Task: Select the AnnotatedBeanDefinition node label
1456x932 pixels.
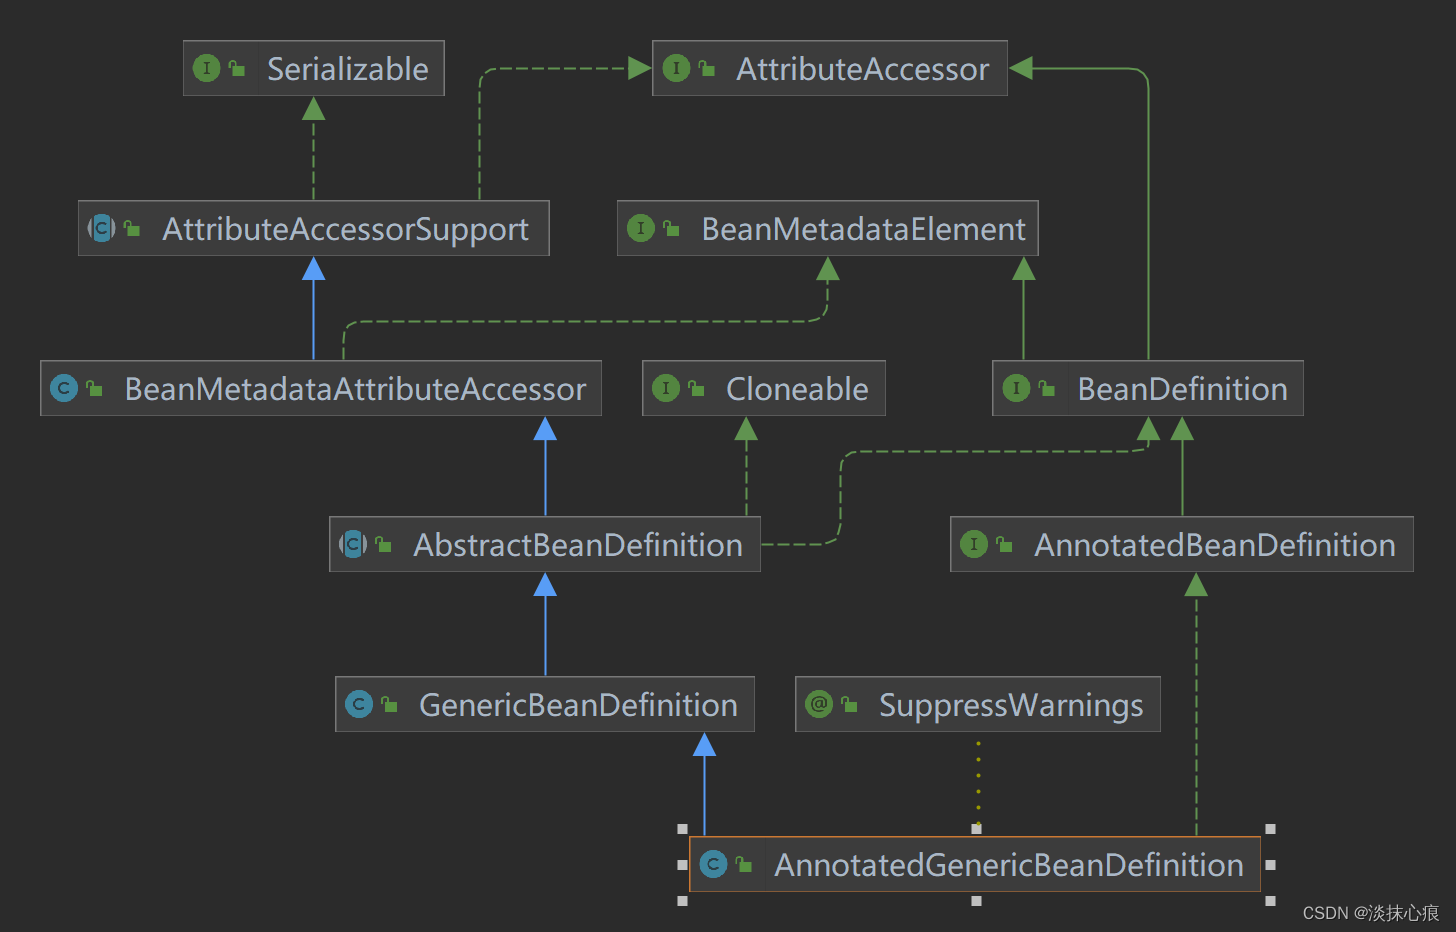Action: click(1215, 545)
